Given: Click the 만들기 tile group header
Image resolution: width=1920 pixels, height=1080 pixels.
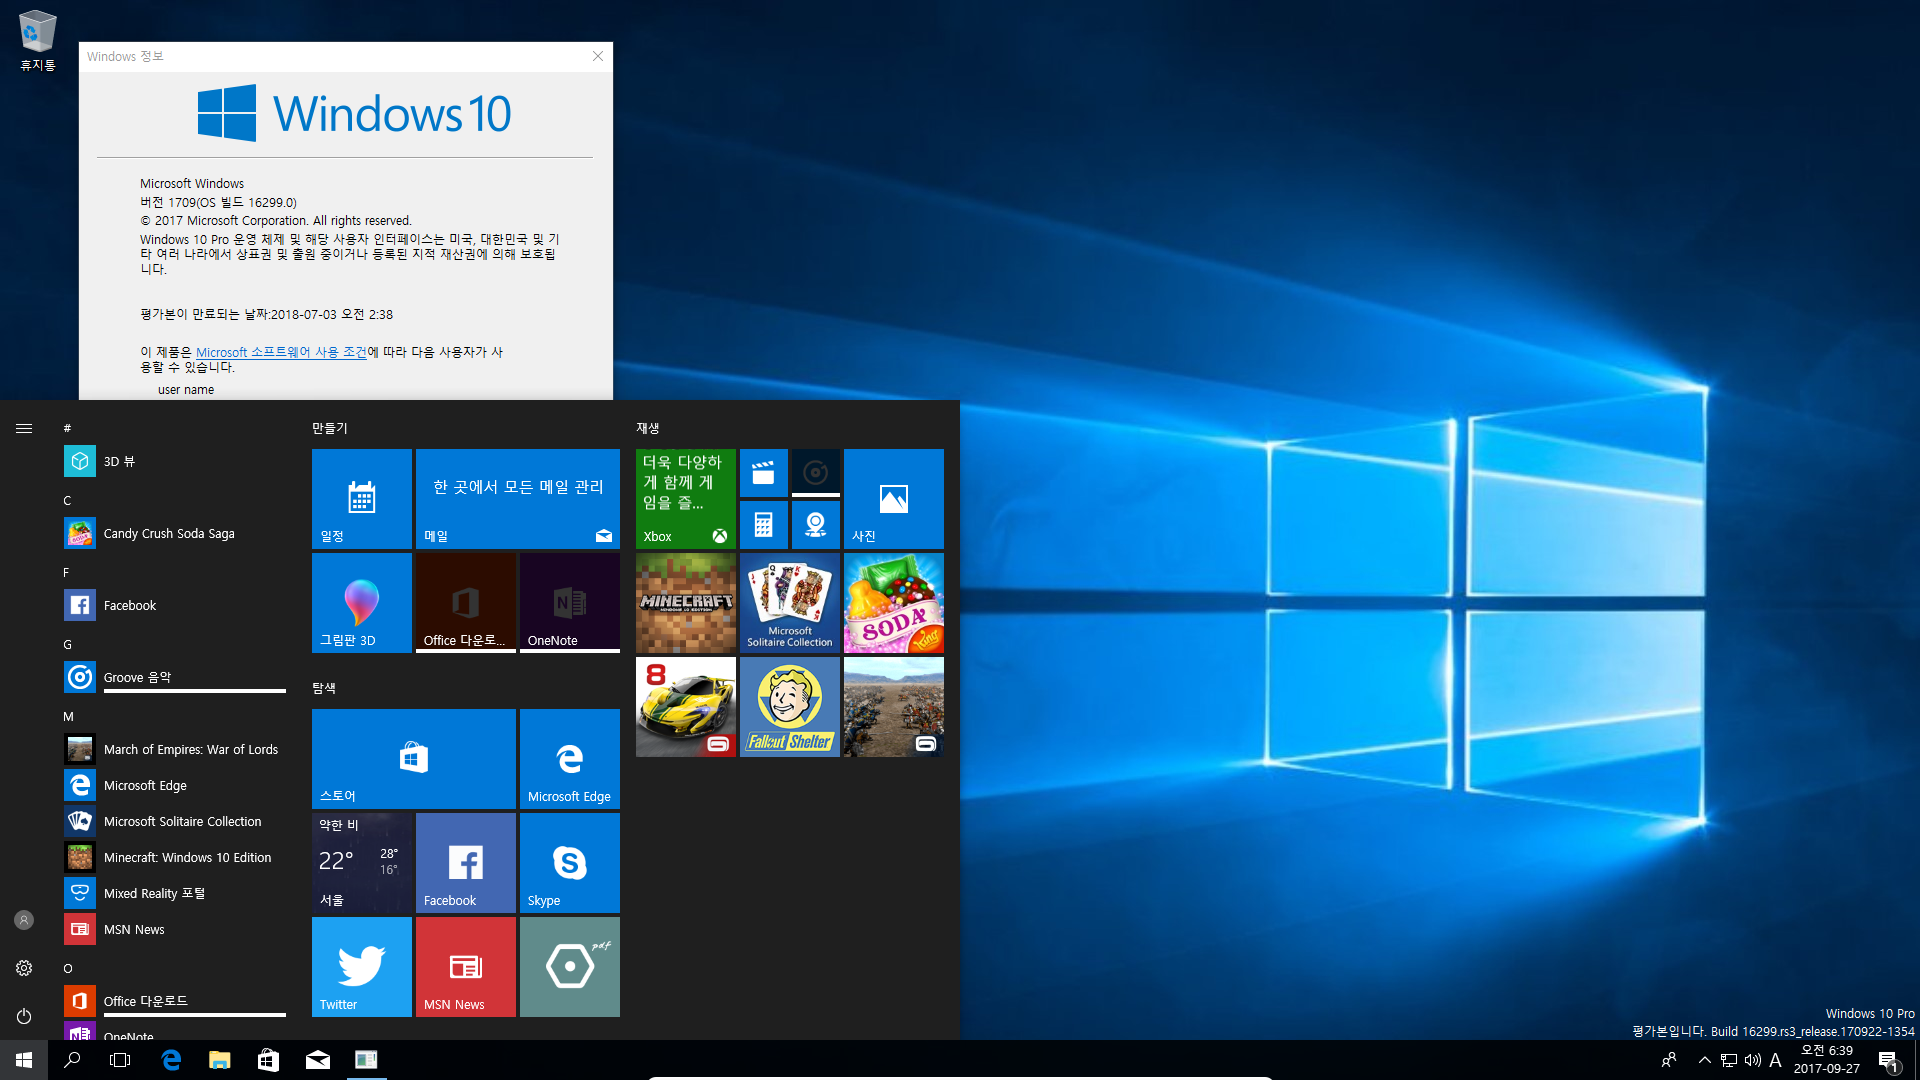Looking at the screenshot, I should (x=330, y=428).
